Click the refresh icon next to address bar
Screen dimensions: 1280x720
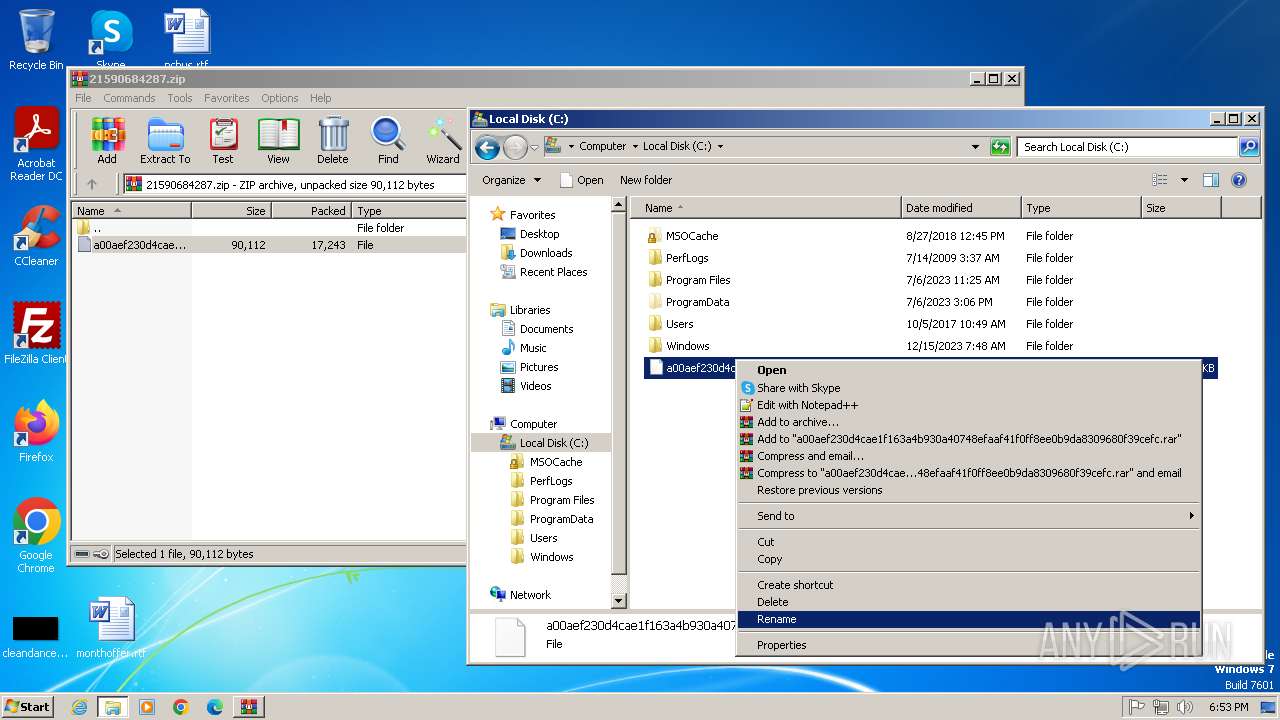(1000, 147)
